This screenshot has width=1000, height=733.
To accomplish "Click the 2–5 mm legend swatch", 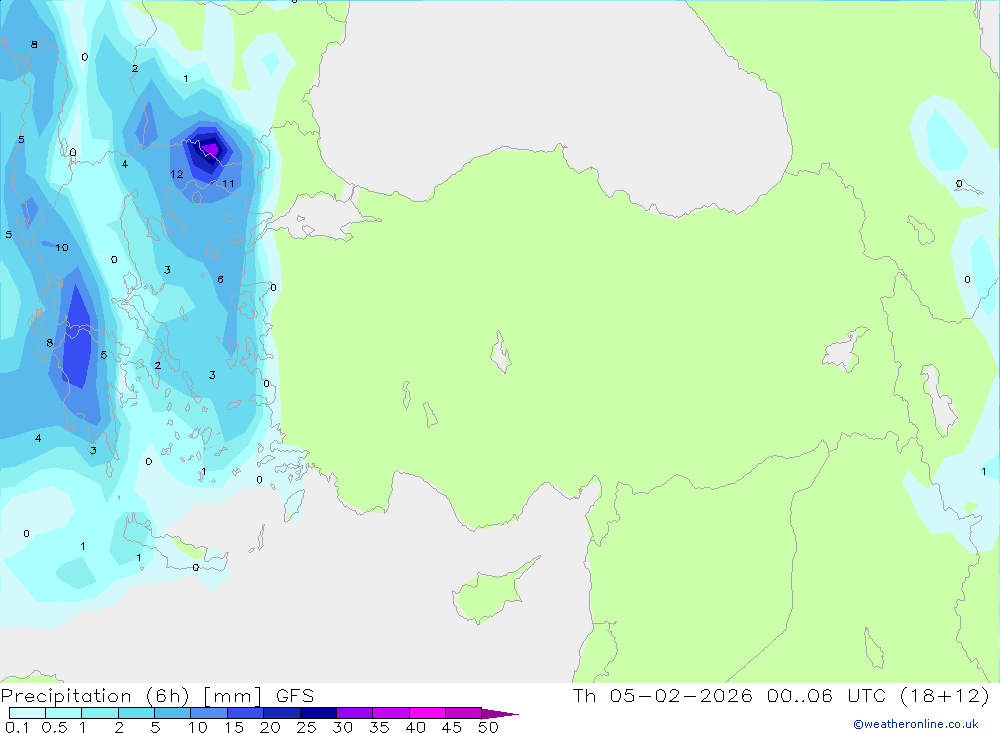I will 136,713.
